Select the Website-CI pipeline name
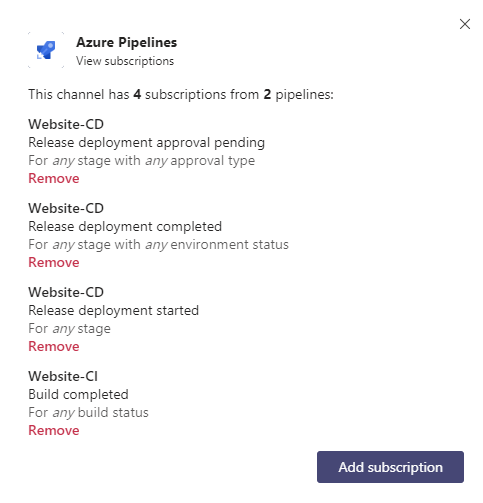This screenshot has width=483, height=503. pos(63,376)
